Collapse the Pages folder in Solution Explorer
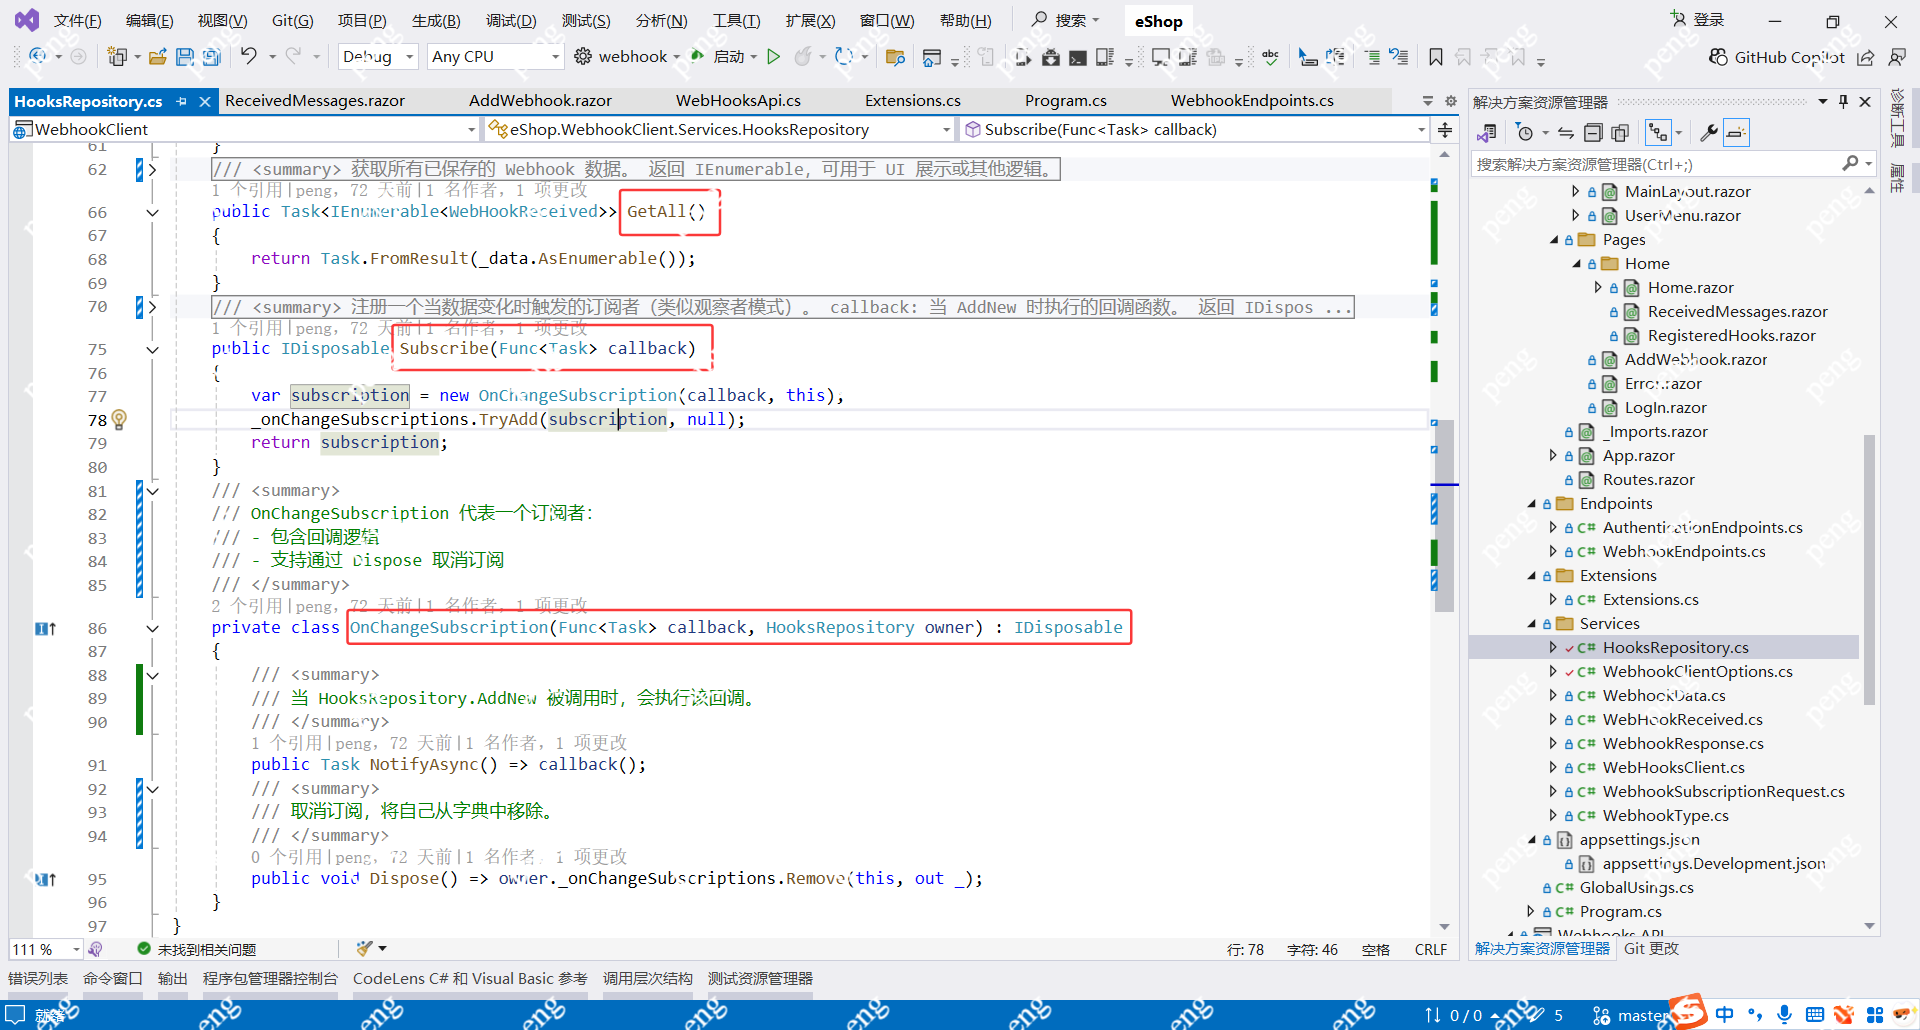The height and width of the screenshot is (1030, 1920). [x=1554, y=240]
